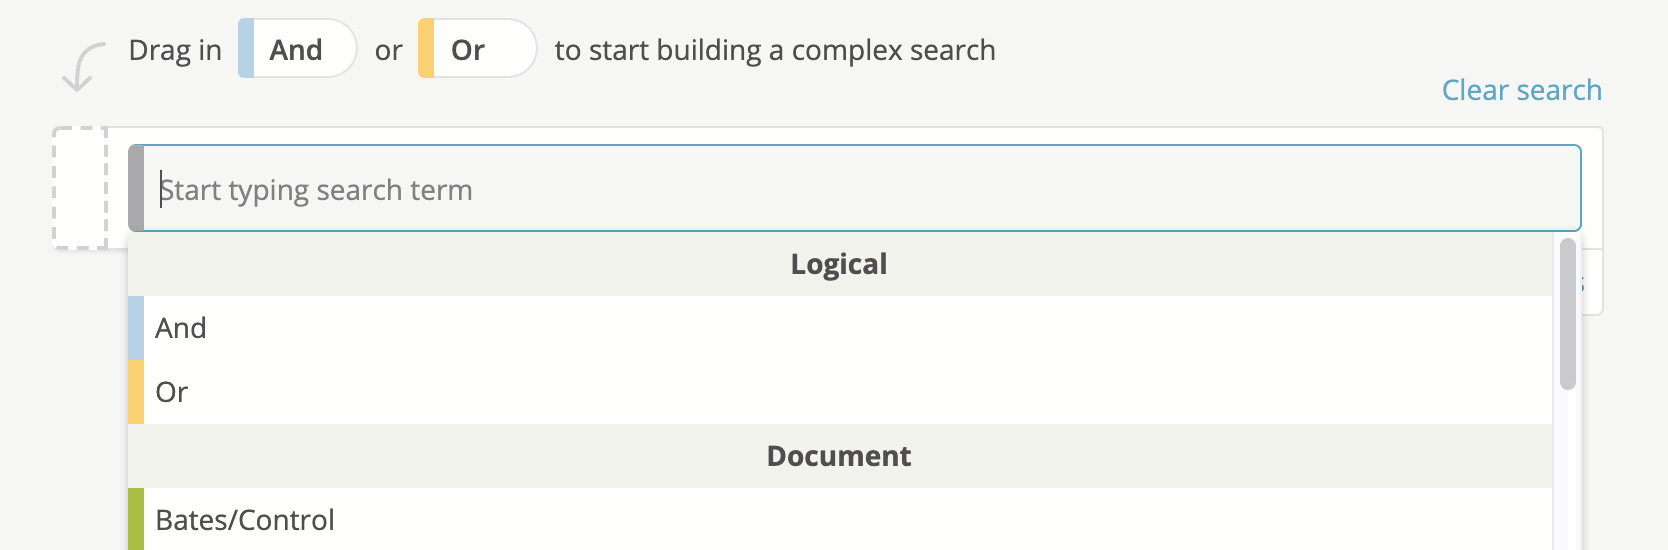
Task: Click the Clear search link
Action: click(1522, 90)
